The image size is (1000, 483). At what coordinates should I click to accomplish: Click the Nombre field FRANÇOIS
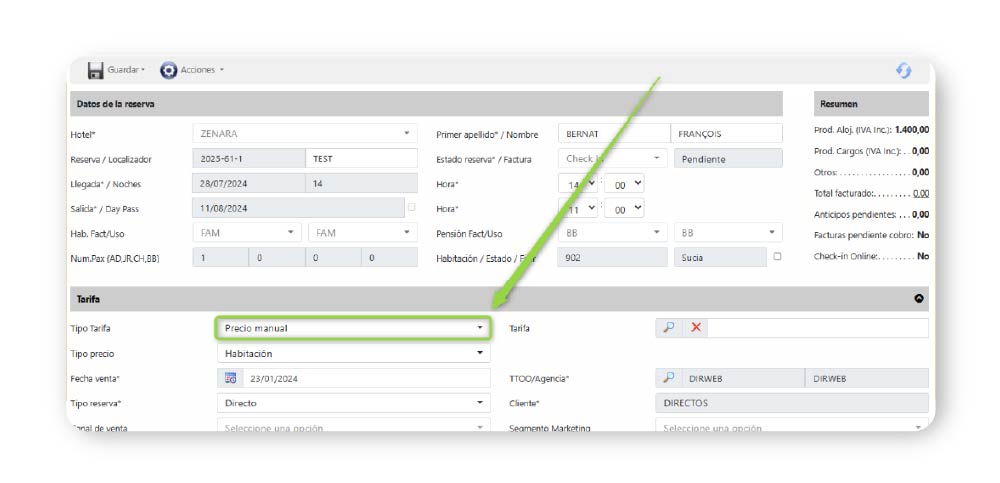(x=725, y=133)
